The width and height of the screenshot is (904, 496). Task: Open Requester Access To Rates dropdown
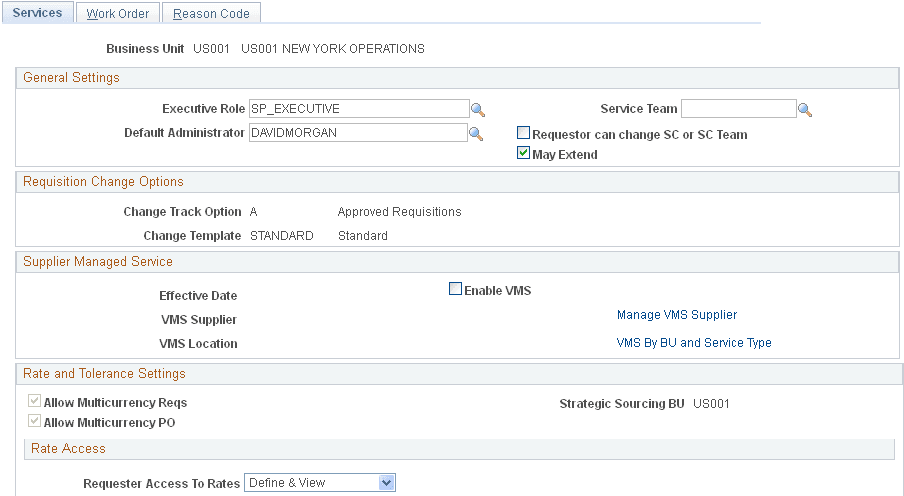[x=320, y=483]
